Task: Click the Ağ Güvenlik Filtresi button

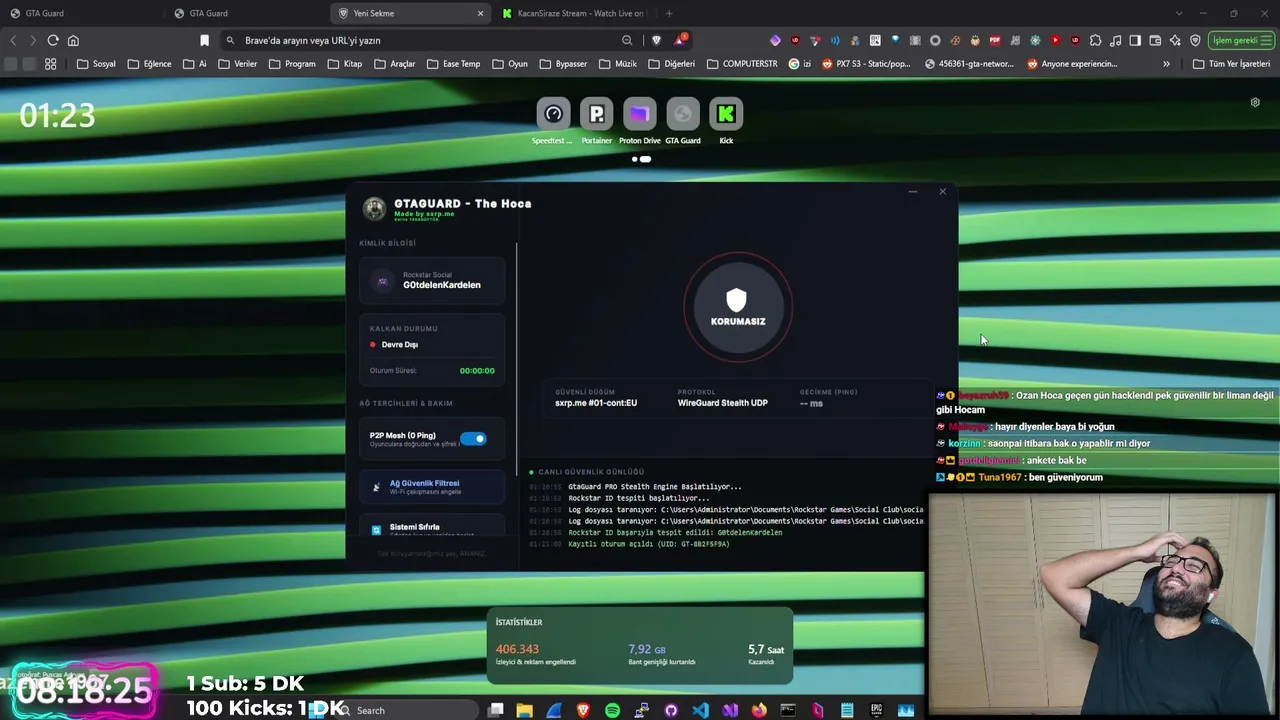Action: (432, 487)
